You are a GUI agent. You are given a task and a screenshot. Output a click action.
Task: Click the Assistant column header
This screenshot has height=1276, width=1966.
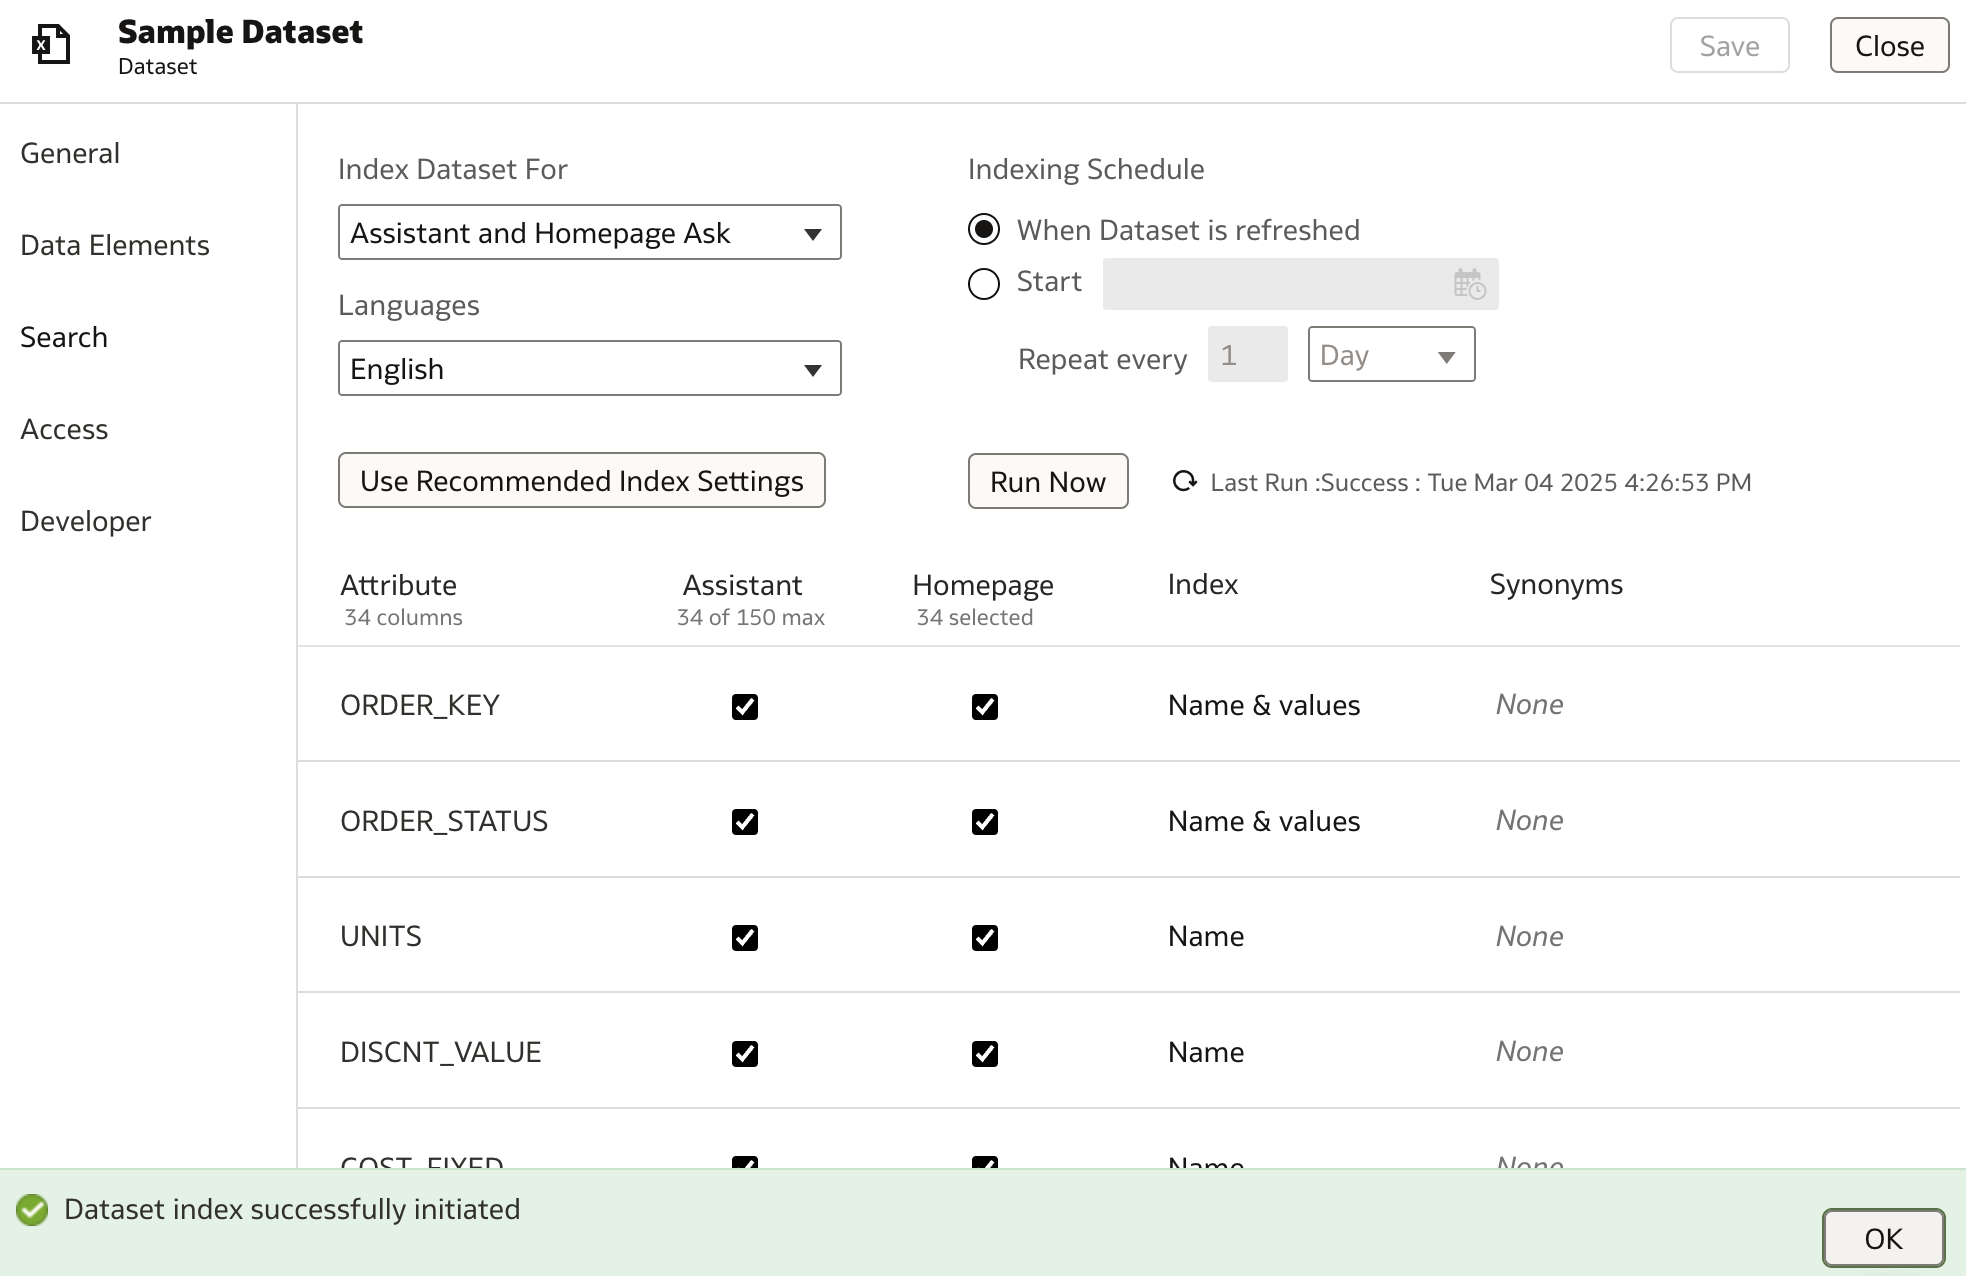pyautogui.click(x=742, y=585)
